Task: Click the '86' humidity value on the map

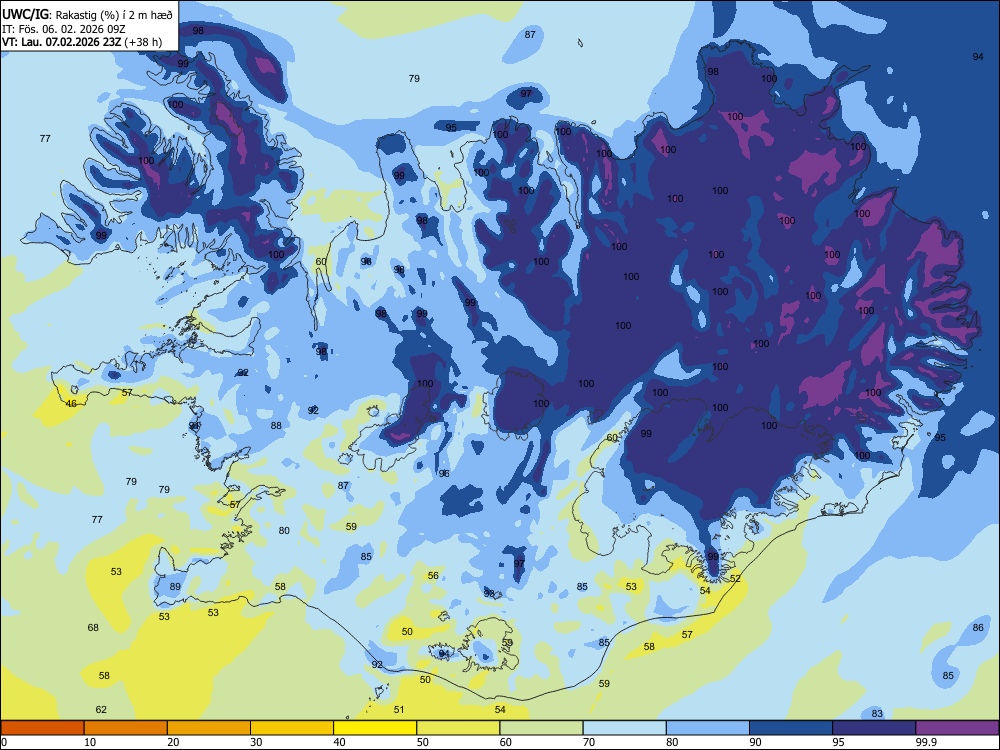Action: pos(978,628)
